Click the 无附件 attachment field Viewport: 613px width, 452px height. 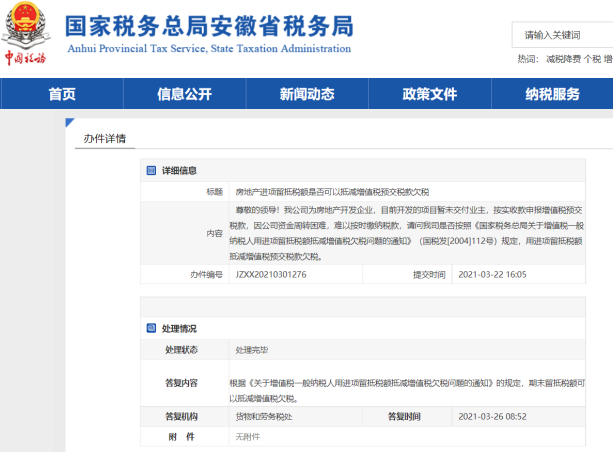click(x=248, y=437)
